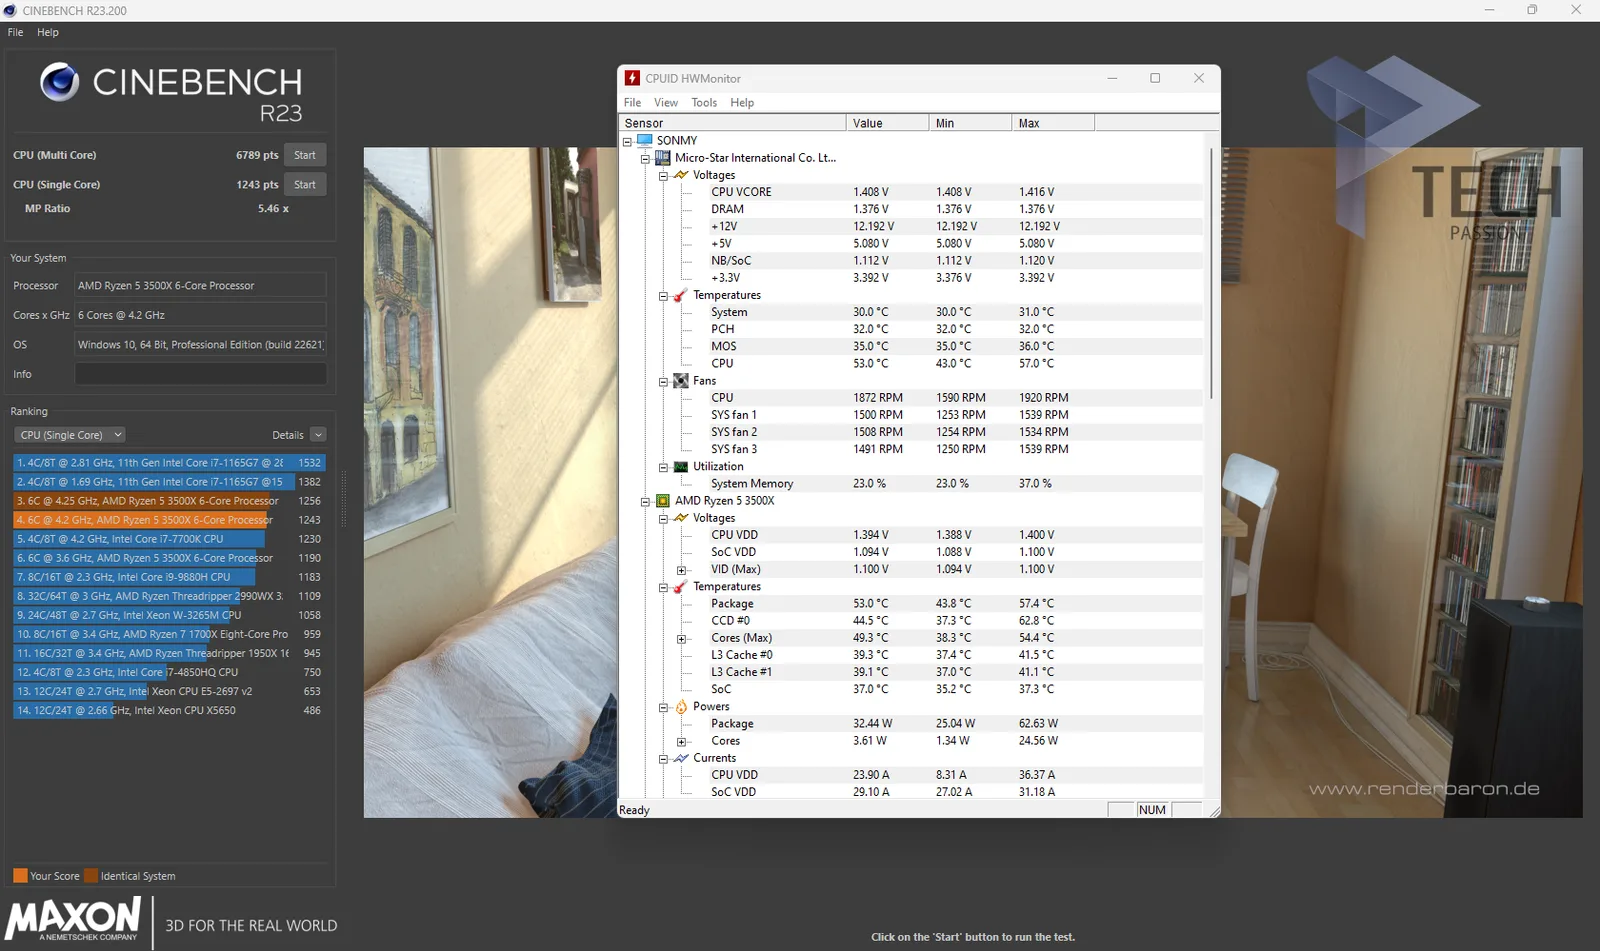
Task: Expand the Cores (Max) temperature node
Action: pyautogui.click(x=681, y=639)
